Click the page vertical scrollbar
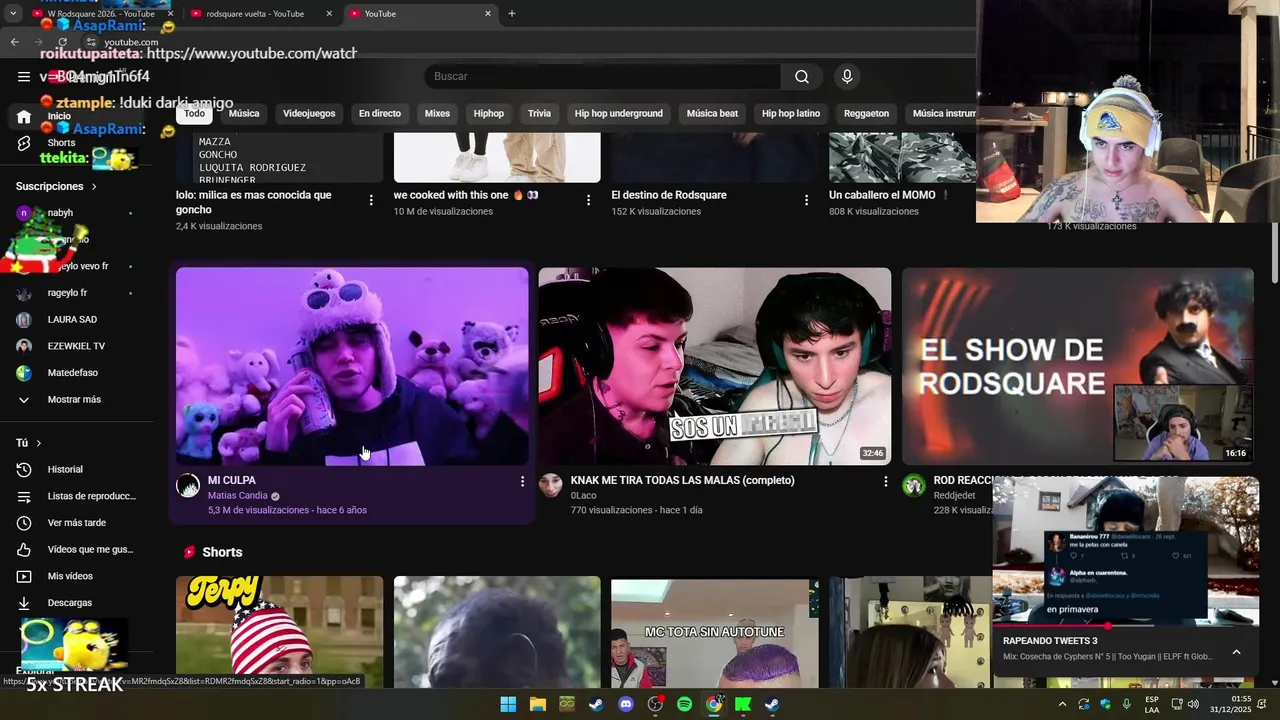Viewport: 1280px width, 720px height. [1274, 253]
